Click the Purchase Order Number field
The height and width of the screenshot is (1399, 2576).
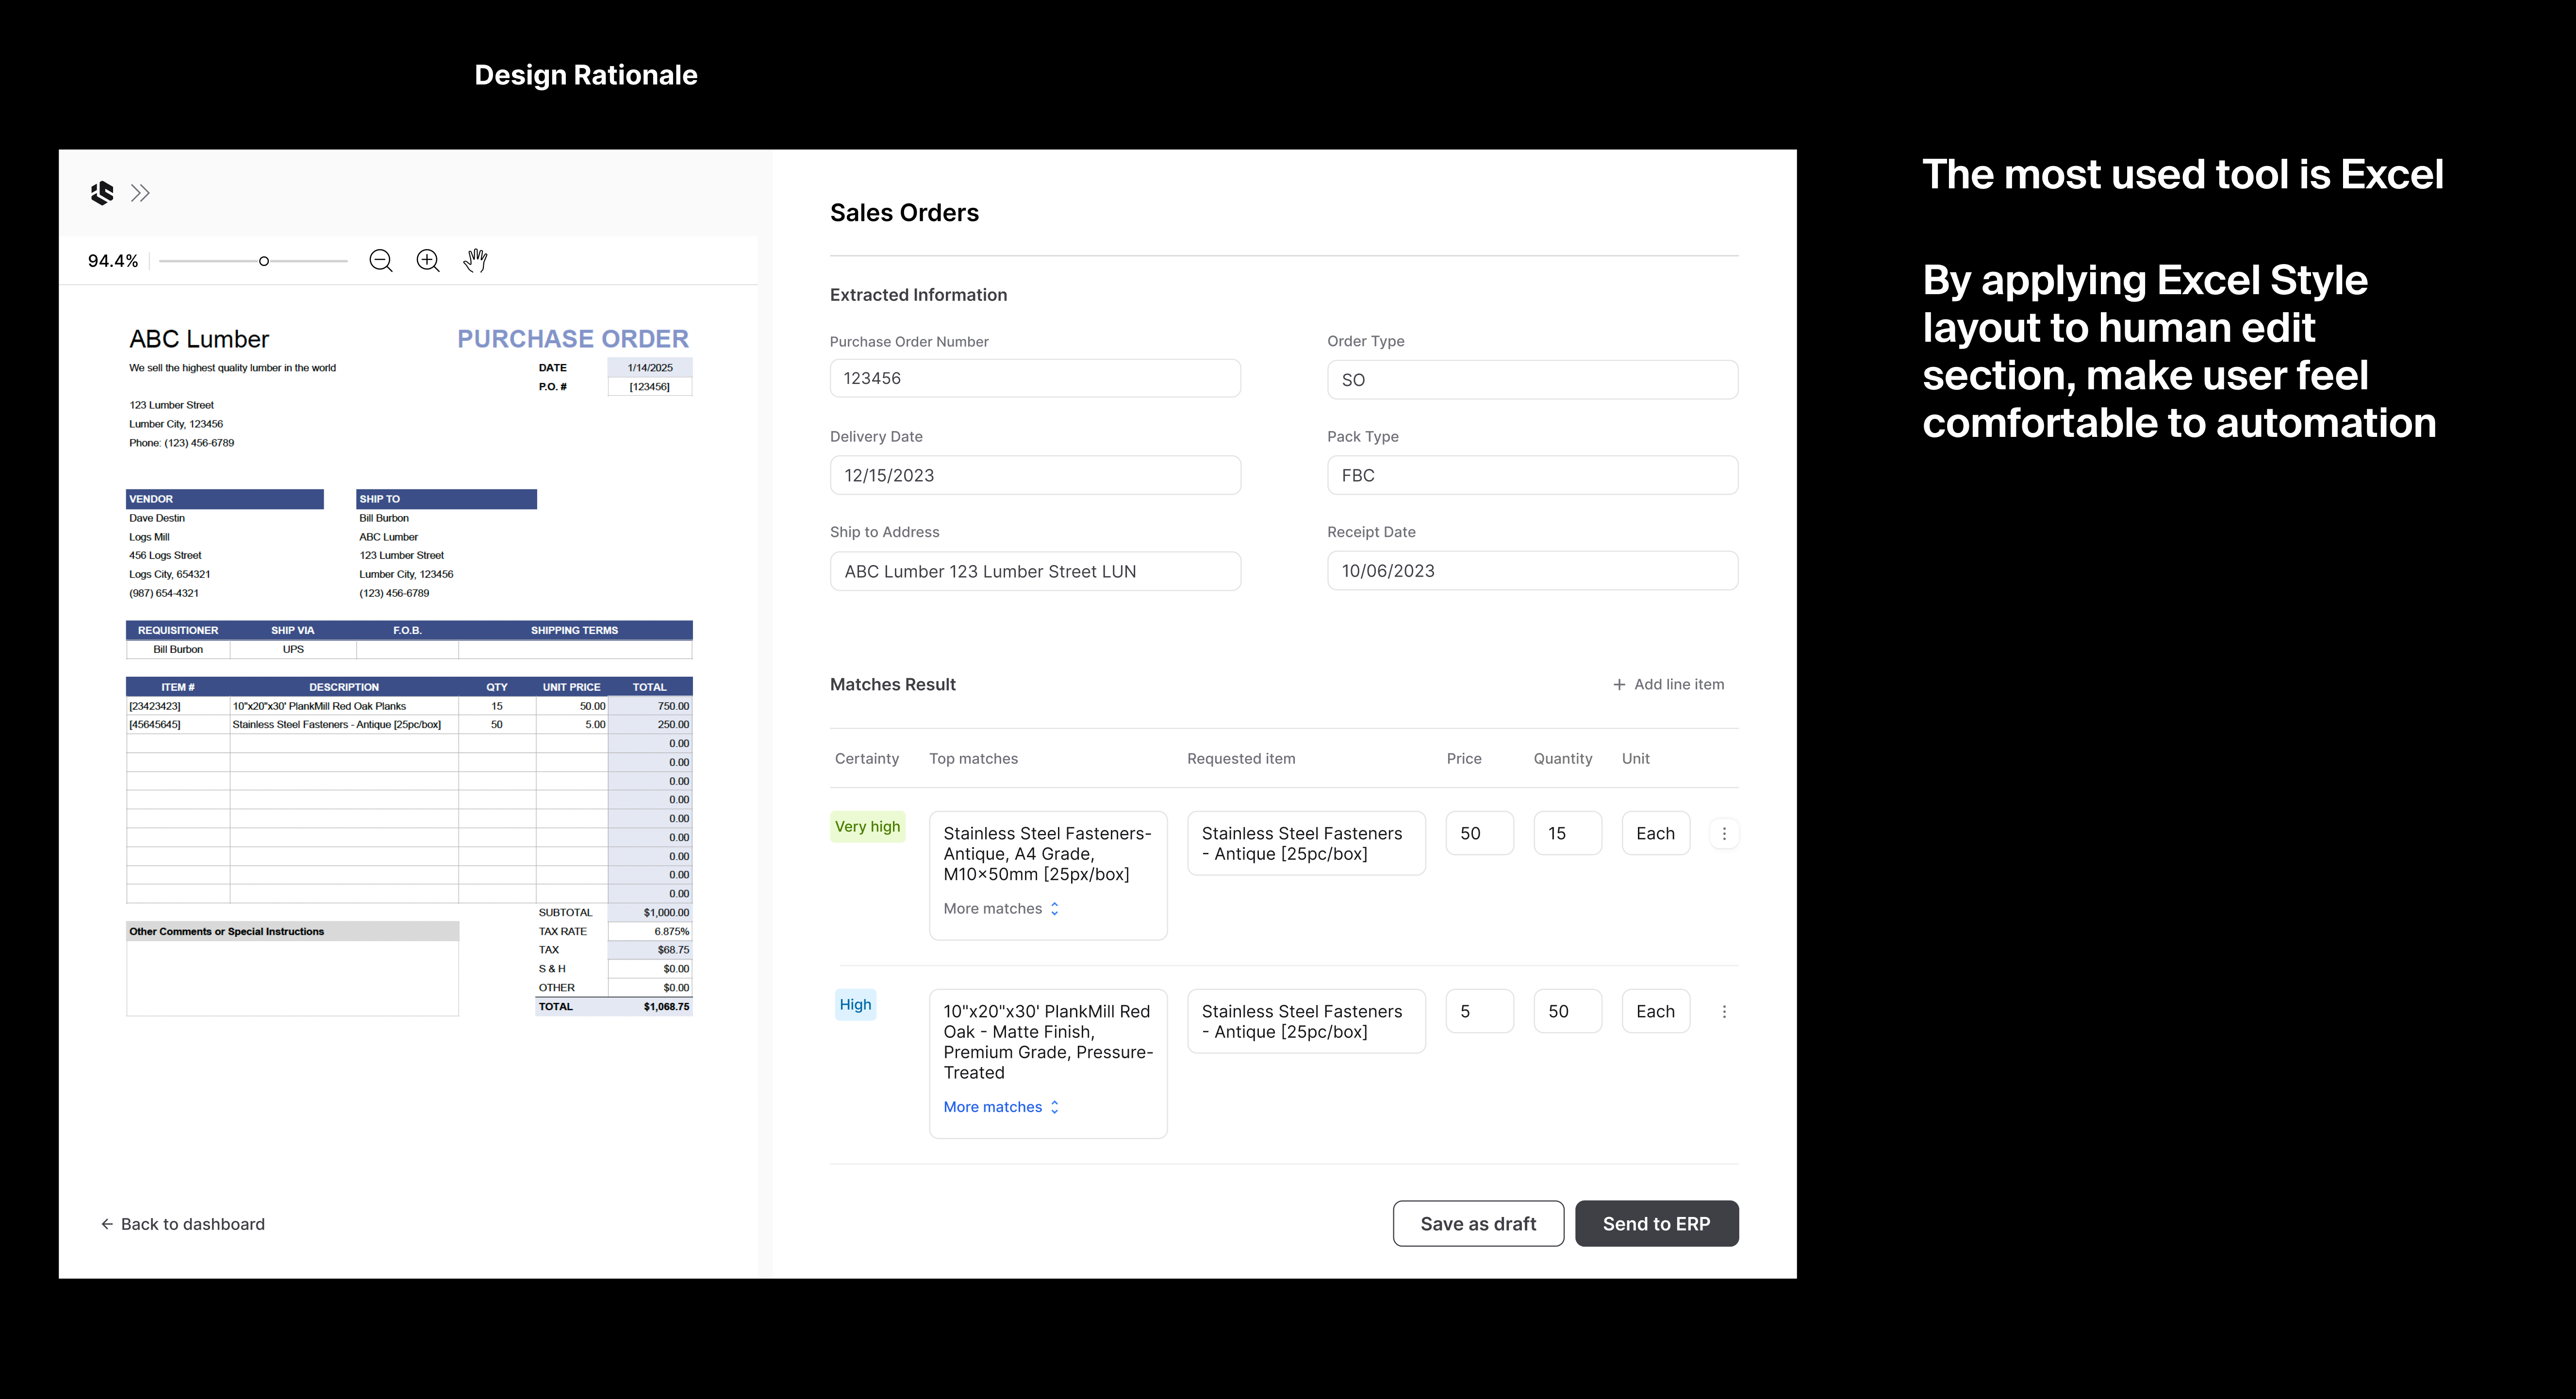click(1035, 379)
